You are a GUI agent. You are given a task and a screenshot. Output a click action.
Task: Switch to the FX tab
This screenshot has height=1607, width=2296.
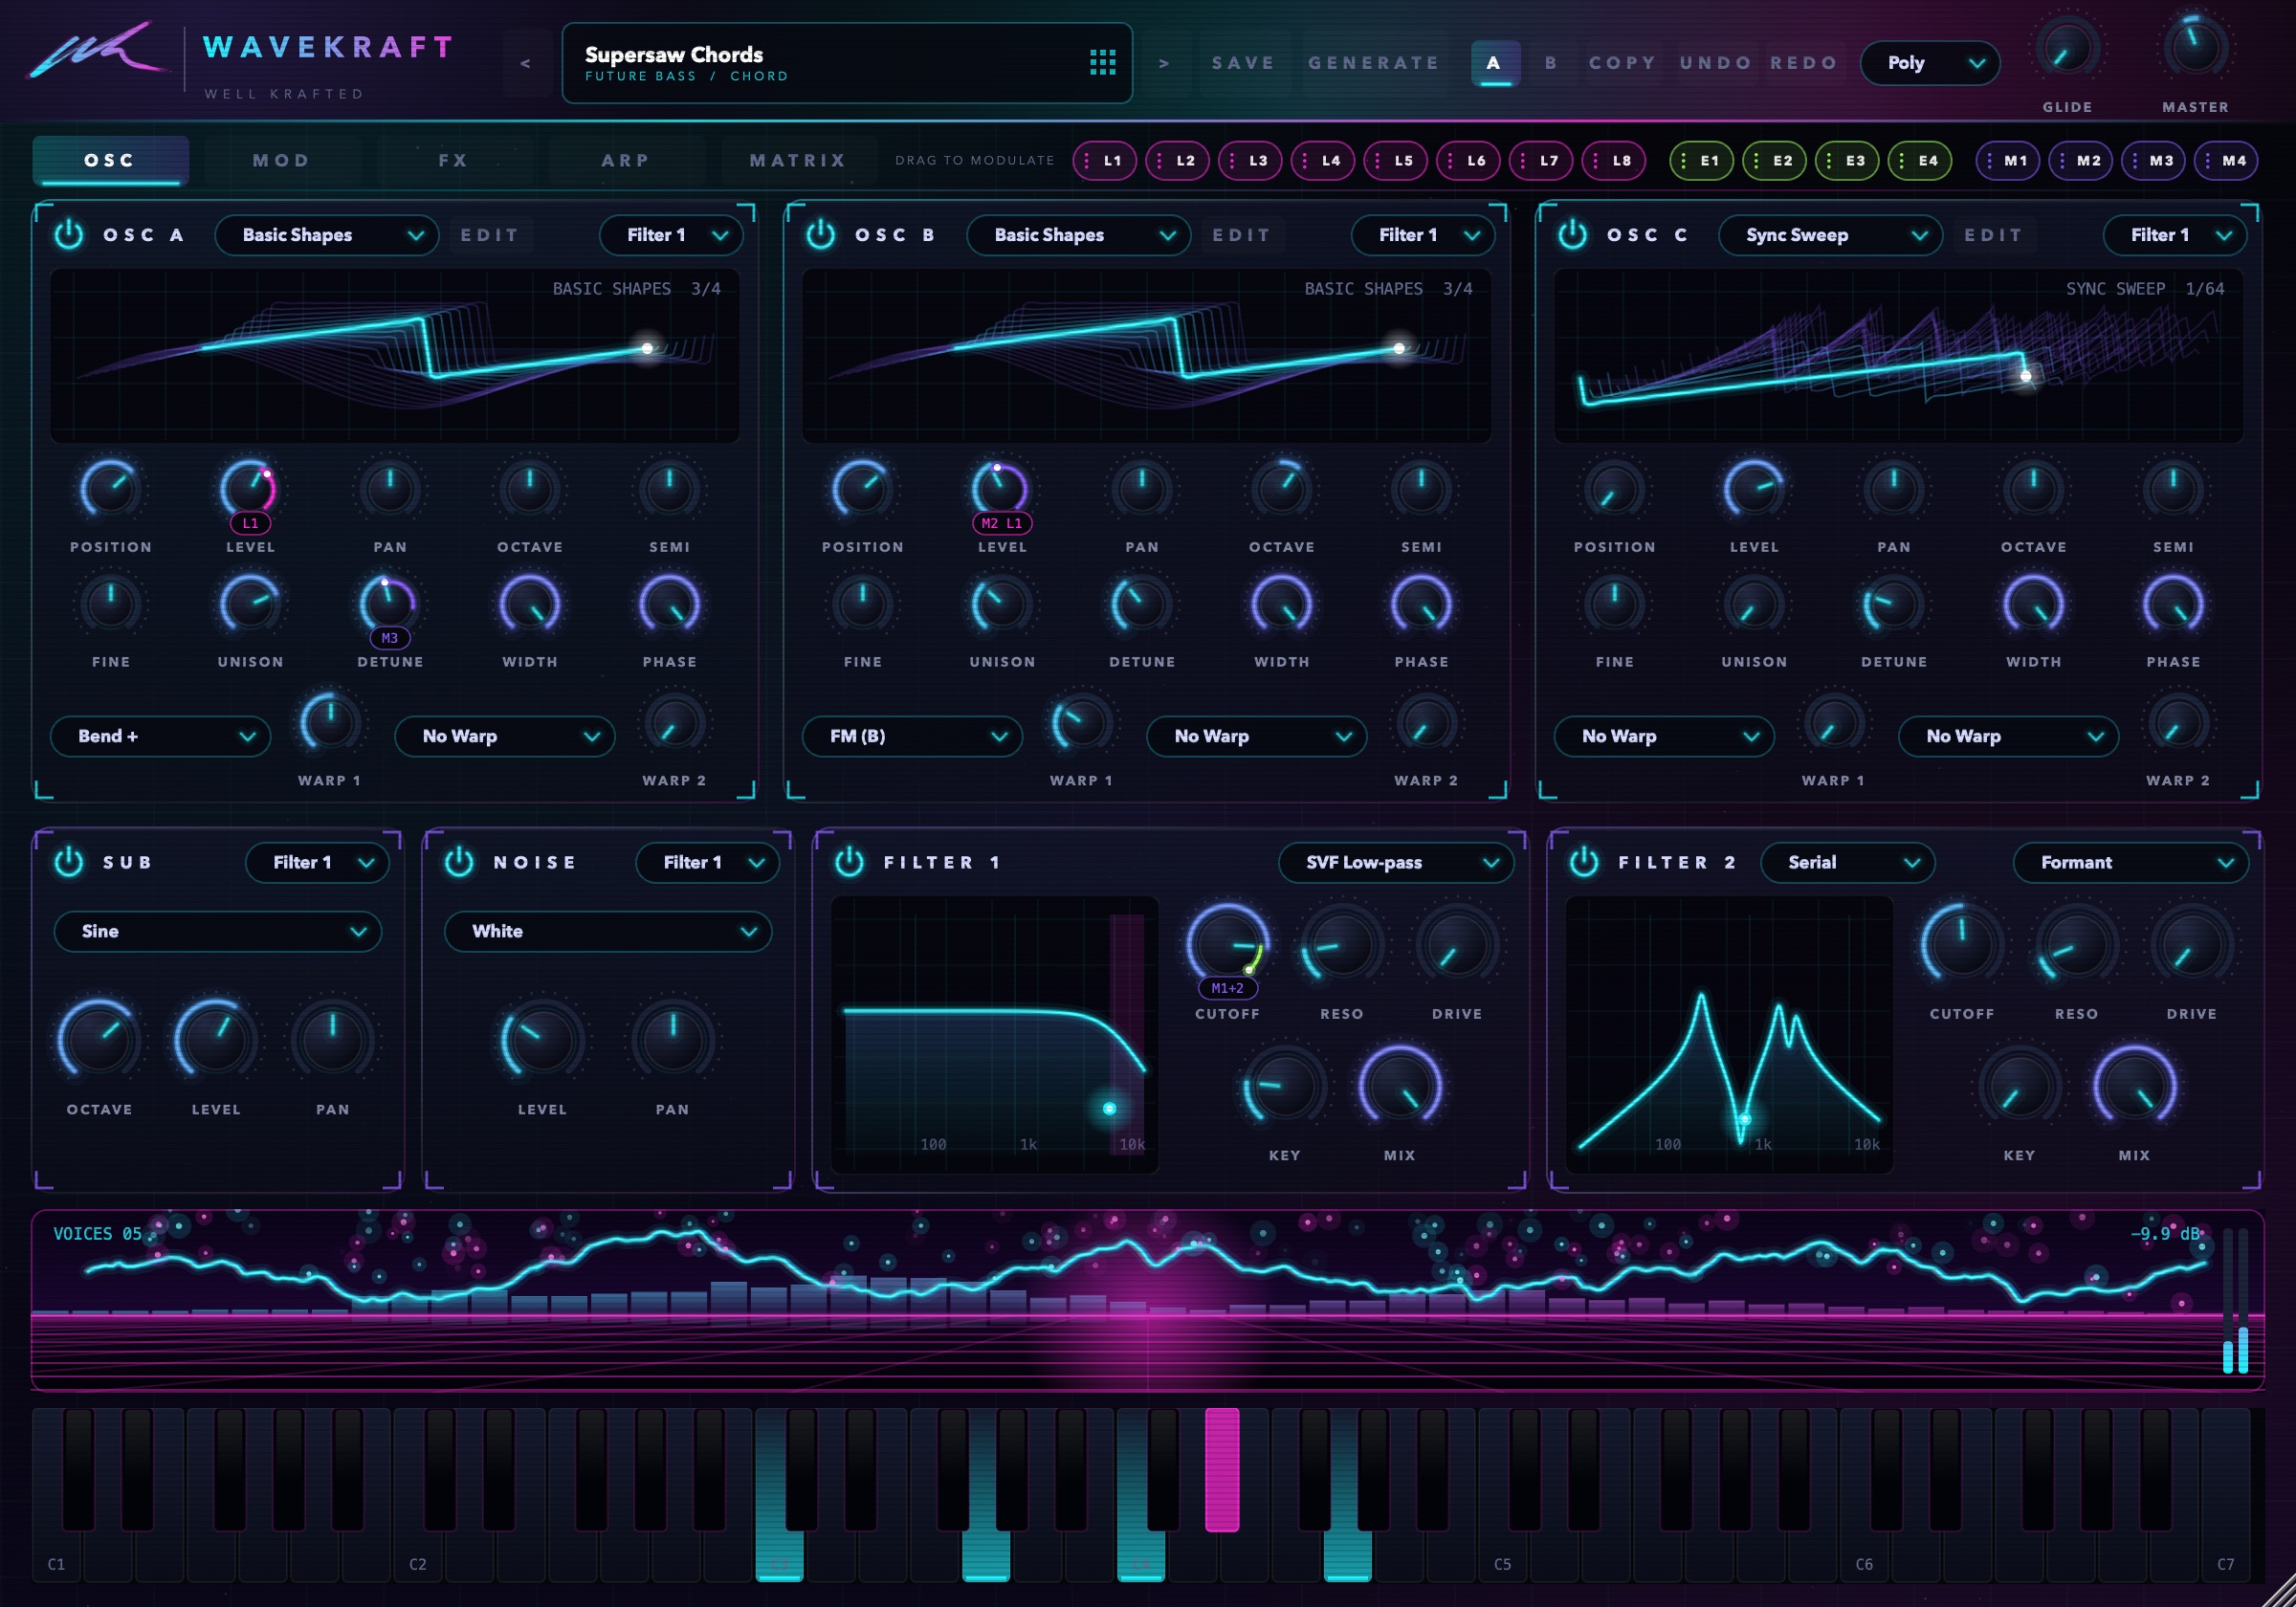[453, 160]
